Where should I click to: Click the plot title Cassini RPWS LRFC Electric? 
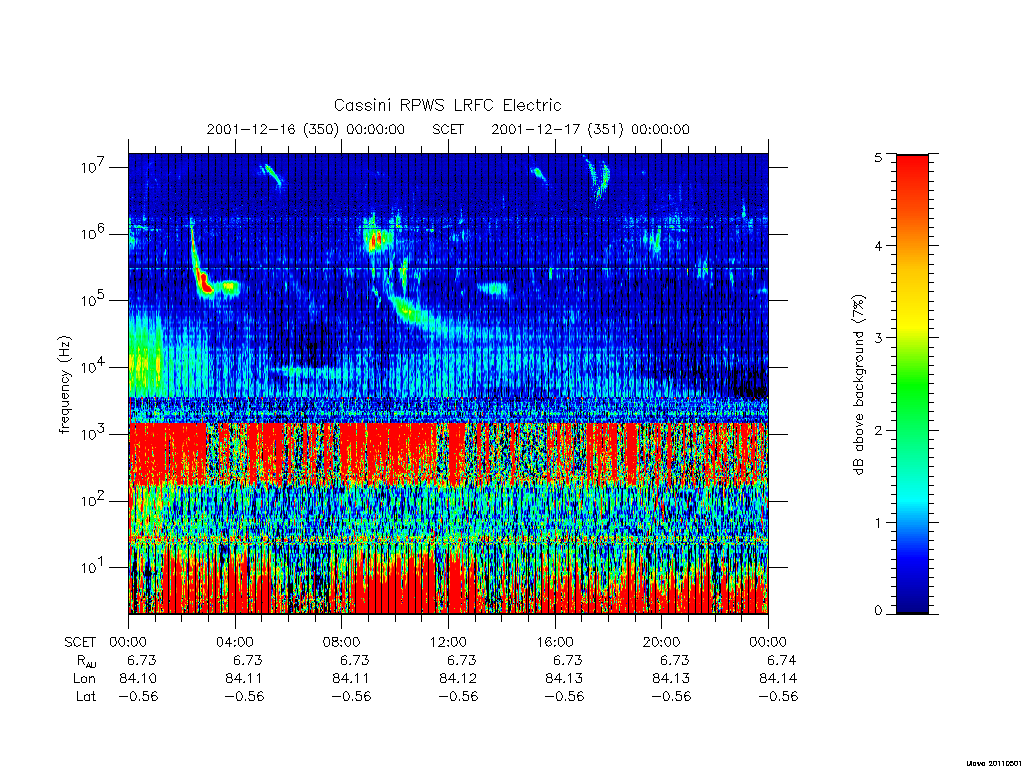click(x=447, y=105)
